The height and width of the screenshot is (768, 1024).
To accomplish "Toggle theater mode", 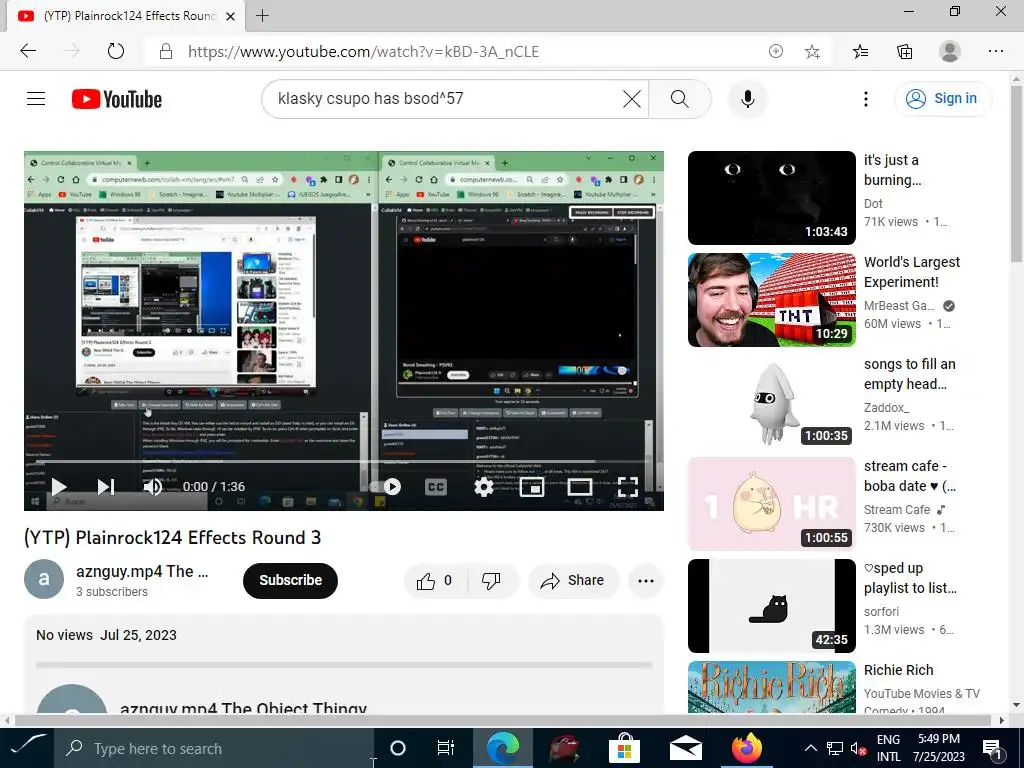I will 579,487.
